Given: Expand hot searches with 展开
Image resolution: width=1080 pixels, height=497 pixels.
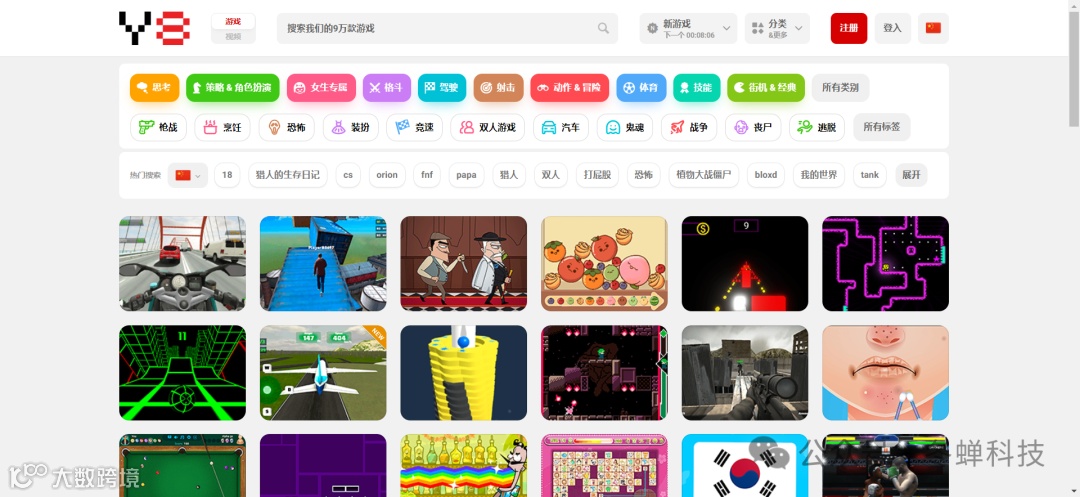Looking at the screenshot, I should [911, 176].
